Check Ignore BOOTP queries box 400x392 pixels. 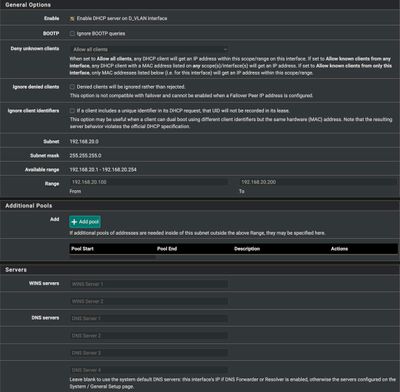pyautogui.click(x=72, y=34)
